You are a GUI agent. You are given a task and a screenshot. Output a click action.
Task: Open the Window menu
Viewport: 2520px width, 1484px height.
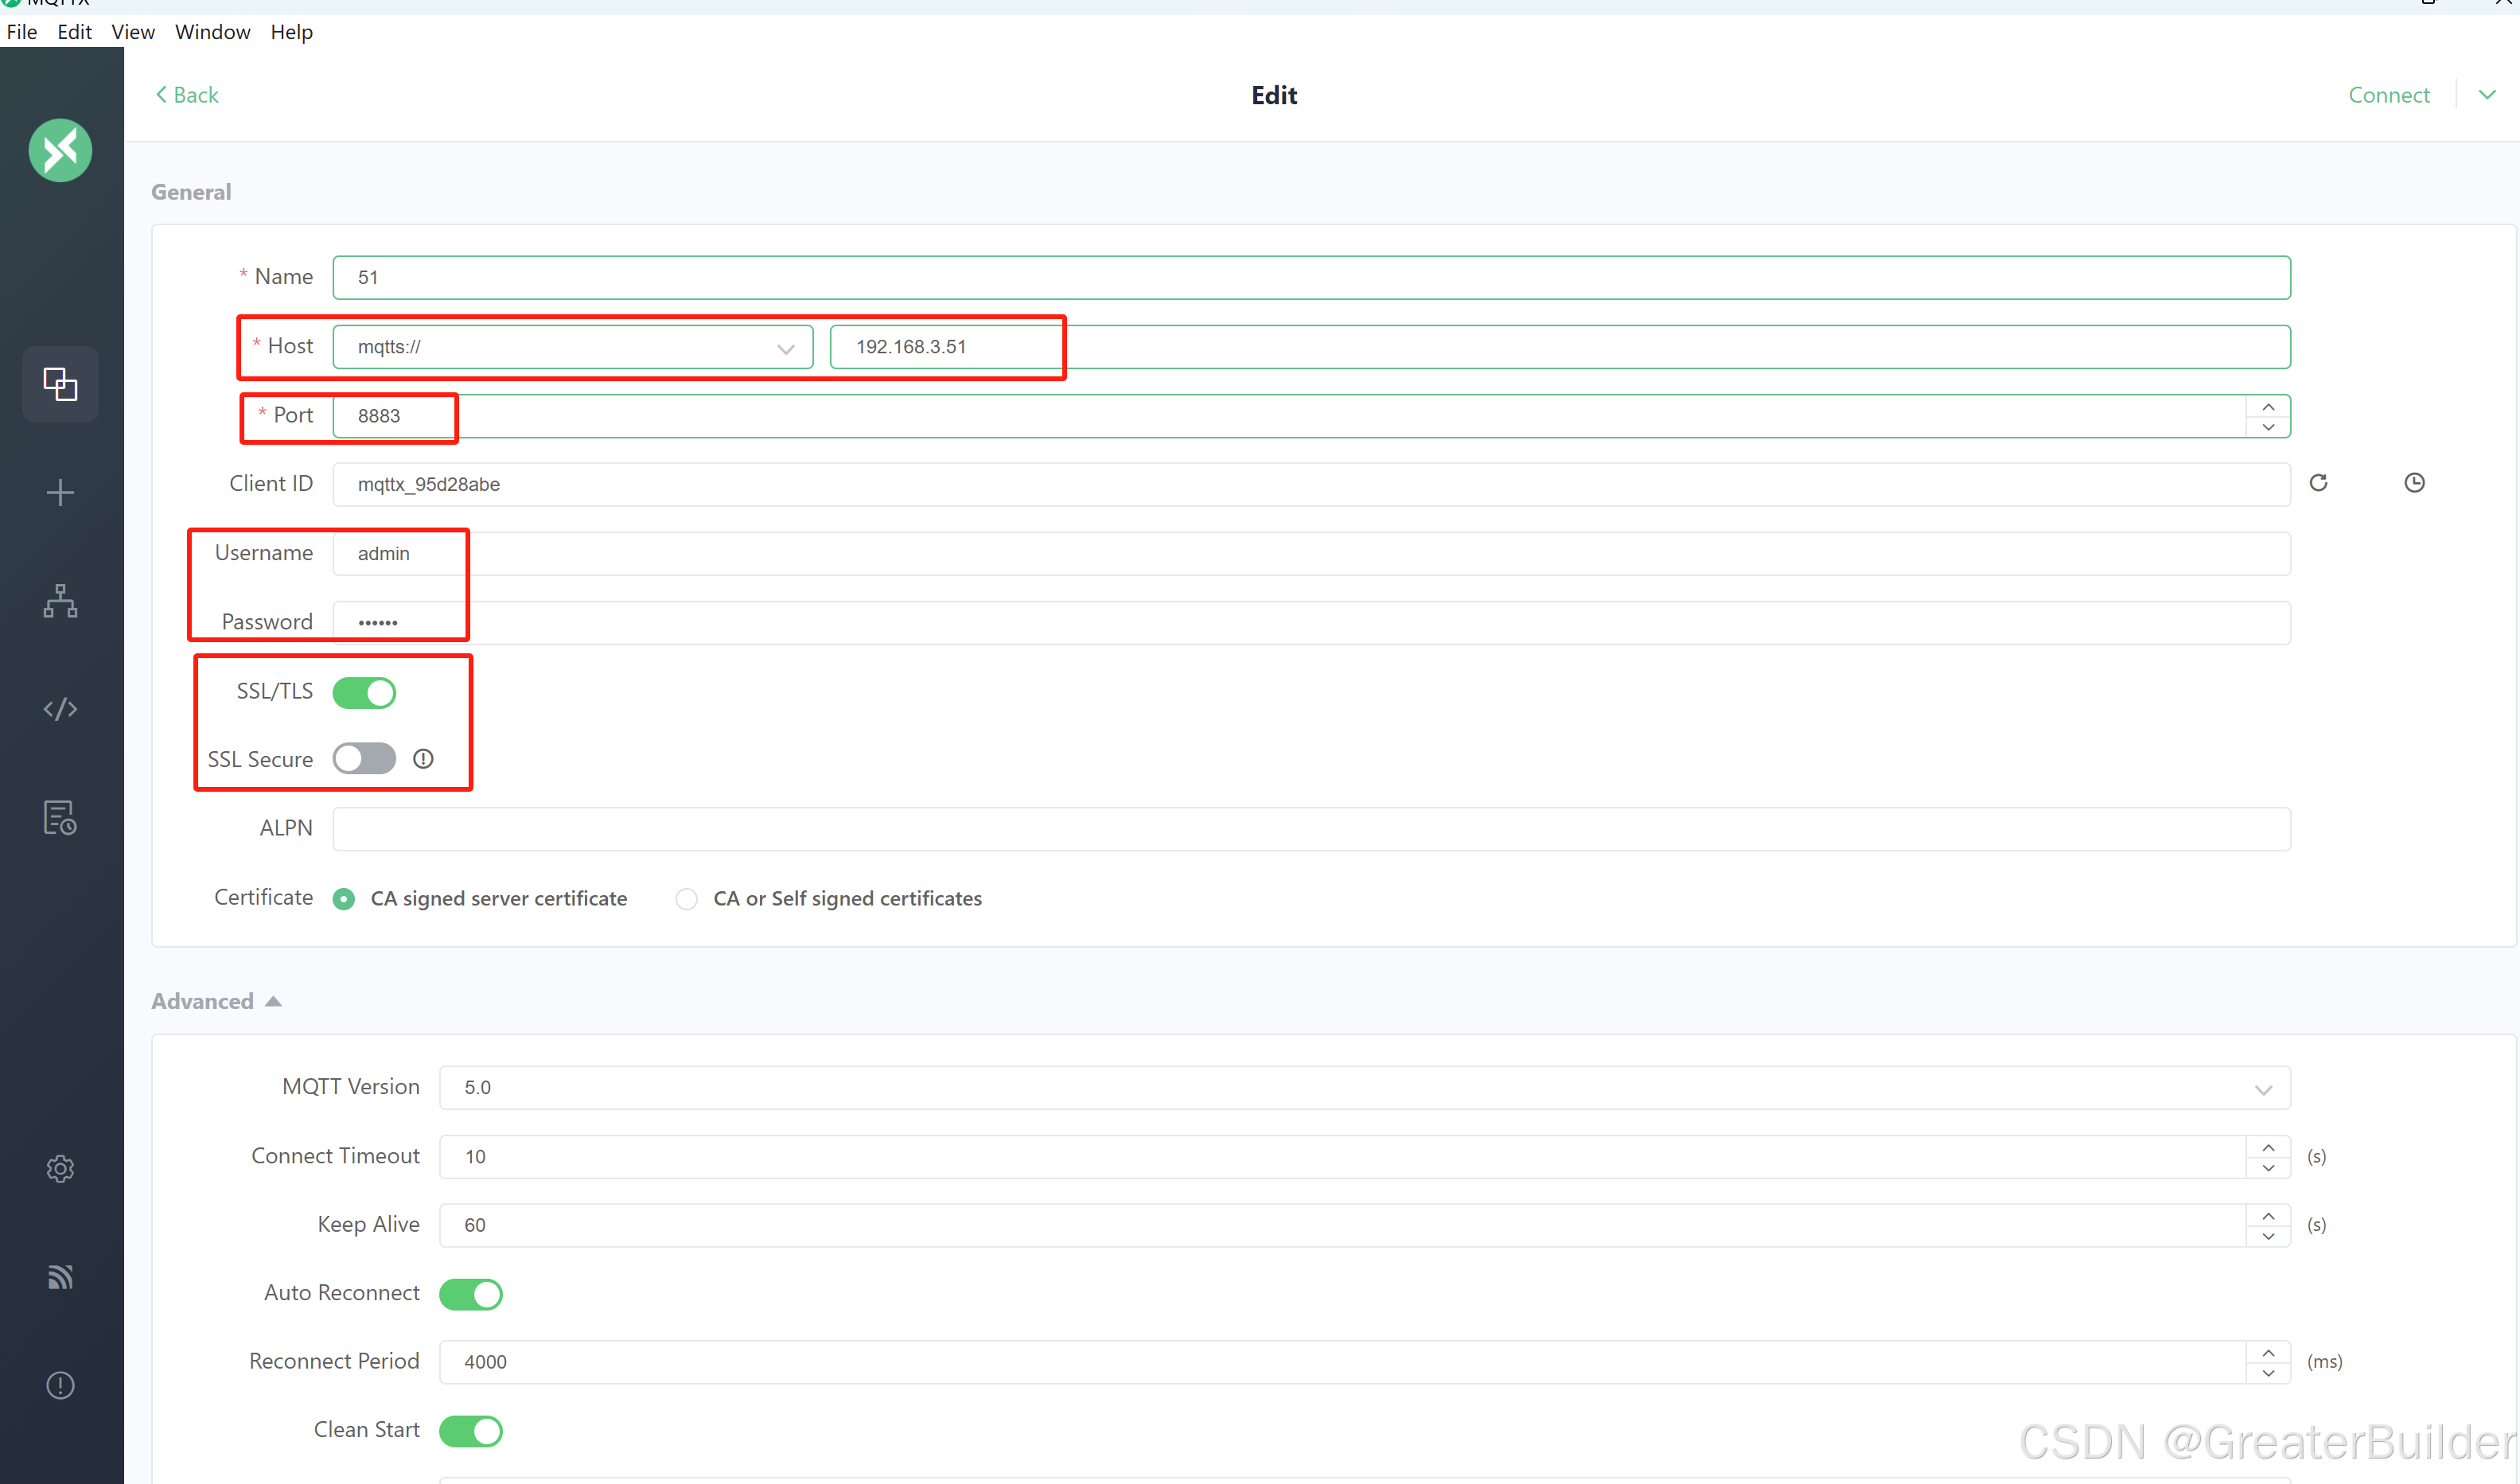(x=212, y=32)
